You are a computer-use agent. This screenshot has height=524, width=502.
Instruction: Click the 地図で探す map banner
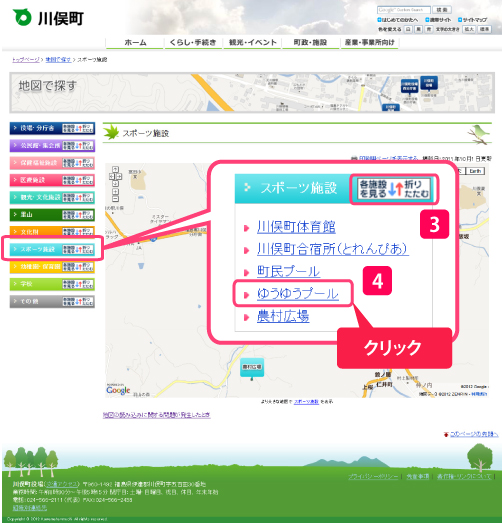pos(252,93)
